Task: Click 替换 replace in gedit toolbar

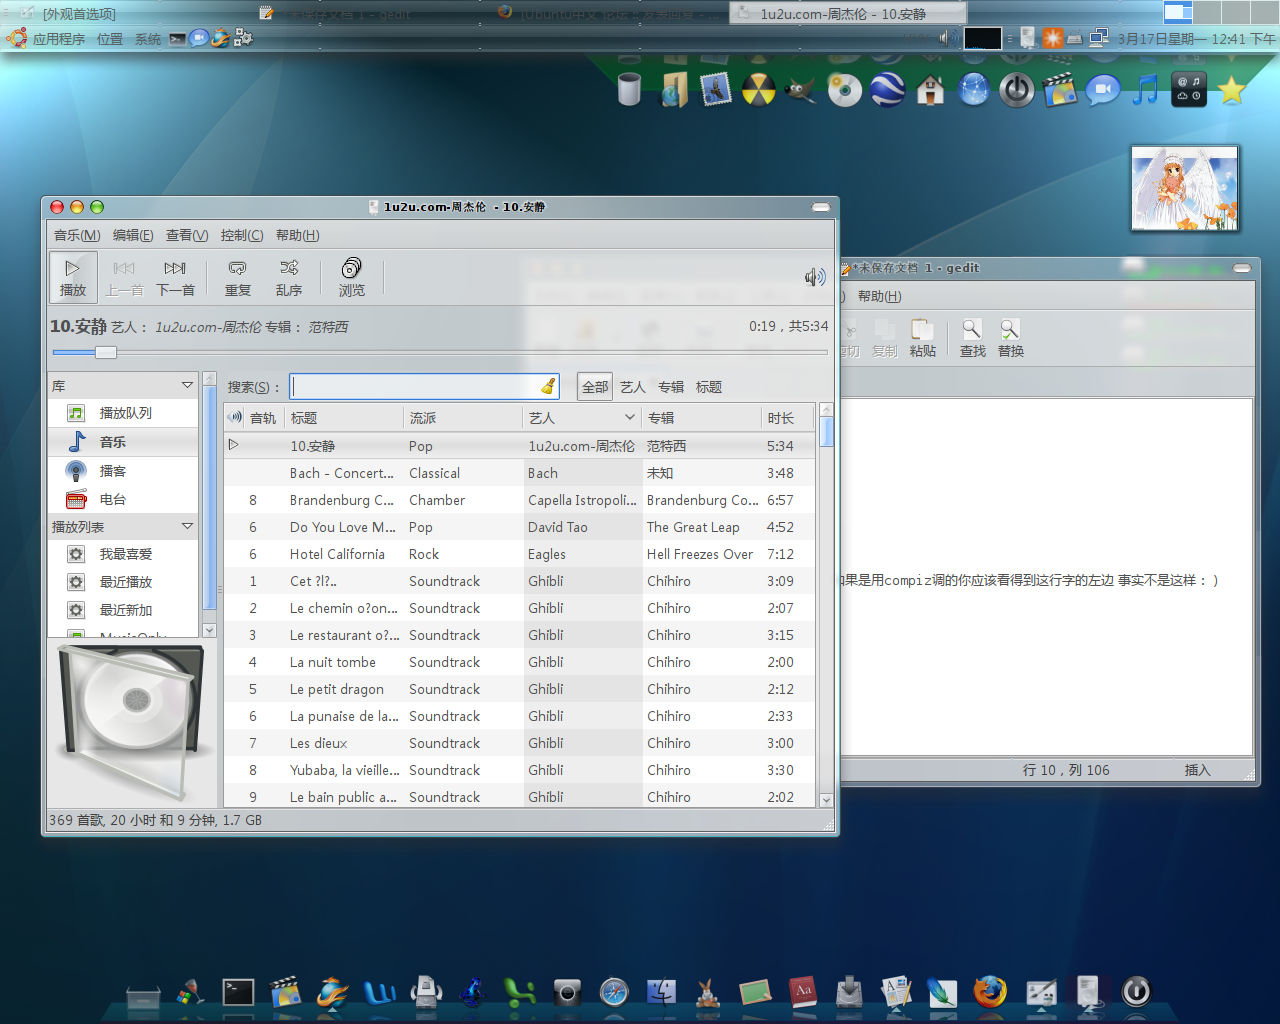Action: click(1011, 338)
